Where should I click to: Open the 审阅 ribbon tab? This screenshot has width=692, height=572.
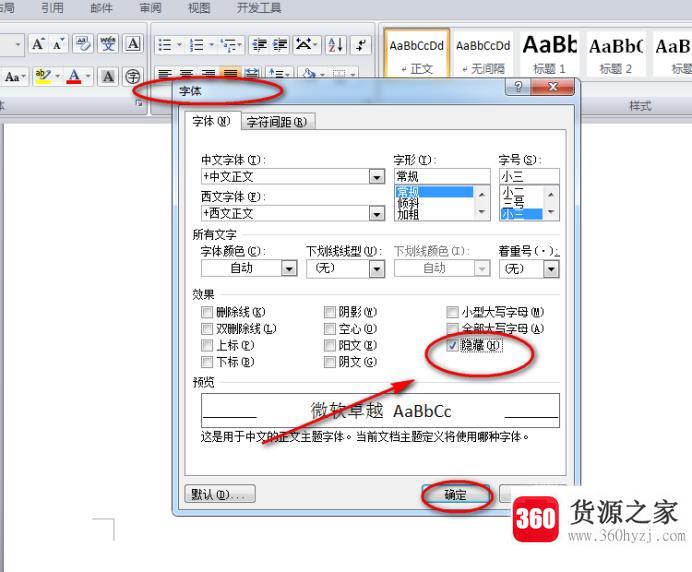click(150, 8)
